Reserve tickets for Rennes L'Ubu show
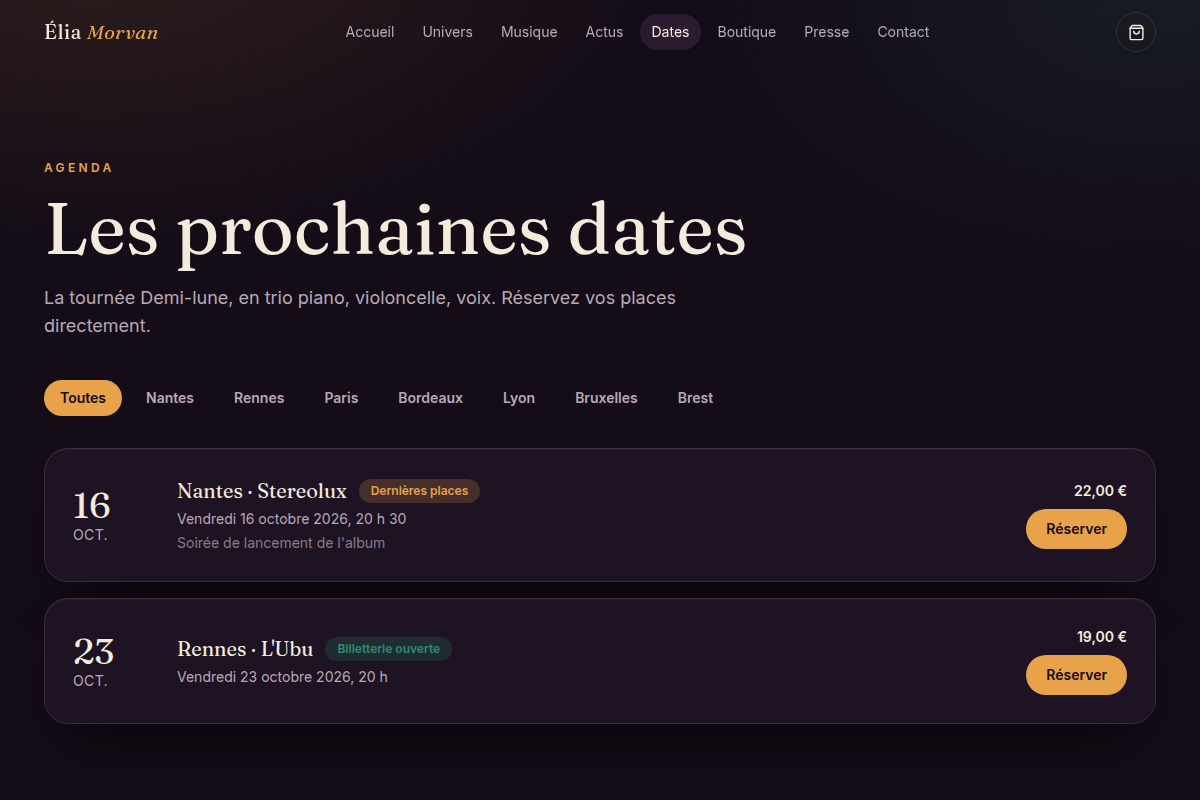Viewport: 1200px width, 800px height. 1076,675
